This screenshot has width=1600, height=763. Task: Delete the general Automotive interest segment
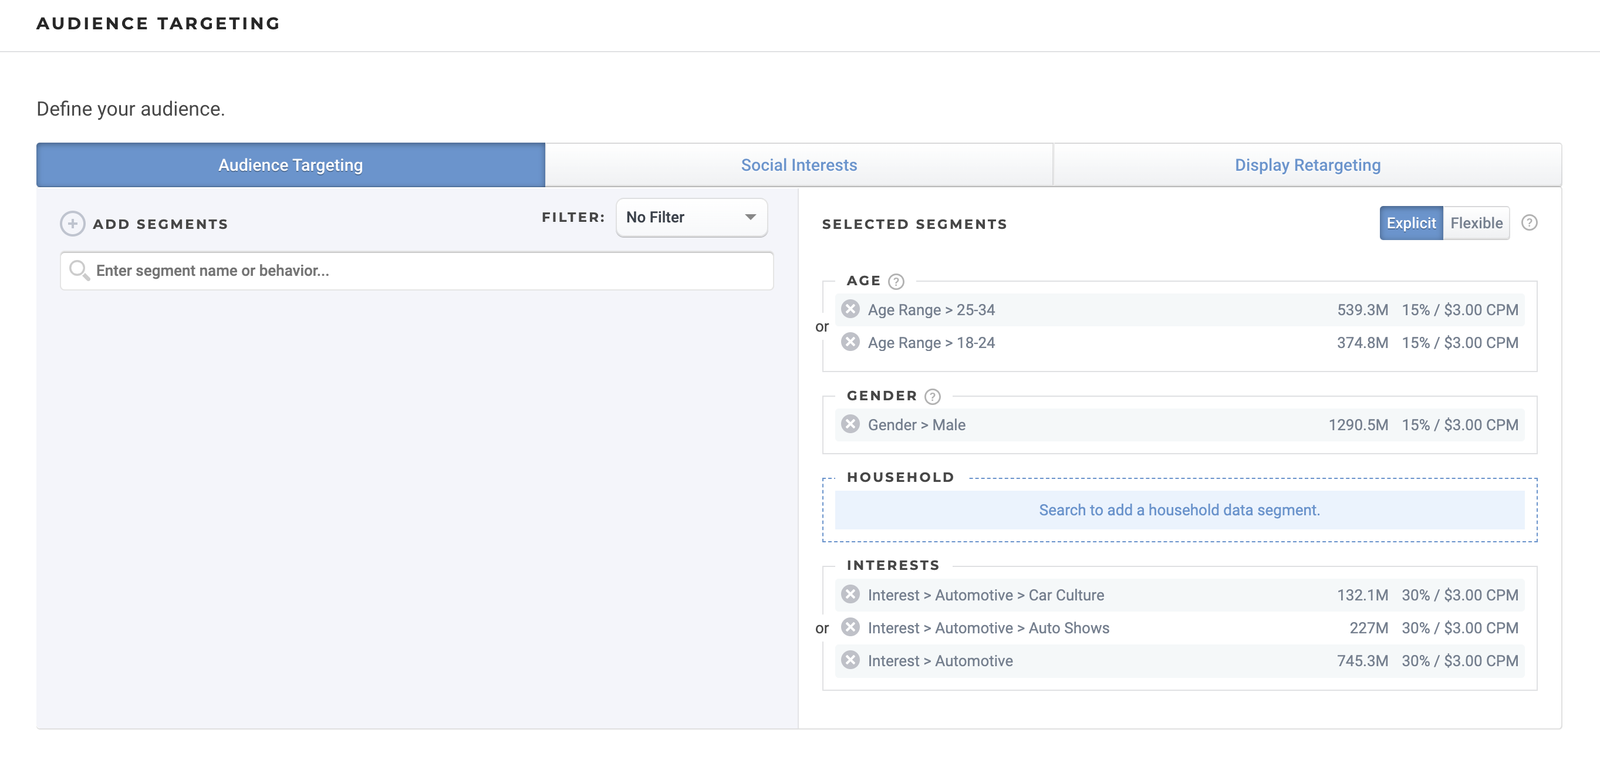tap(850, 660)
